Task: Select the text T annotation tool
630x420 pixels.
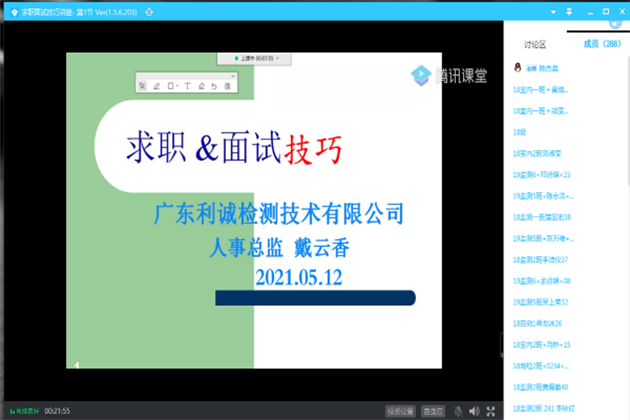Action: point(187,86)
